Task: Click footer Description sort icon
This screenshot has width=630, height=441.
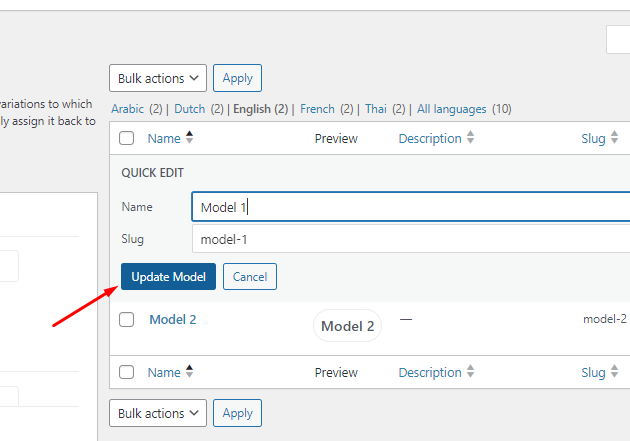Action: [471, 372]
